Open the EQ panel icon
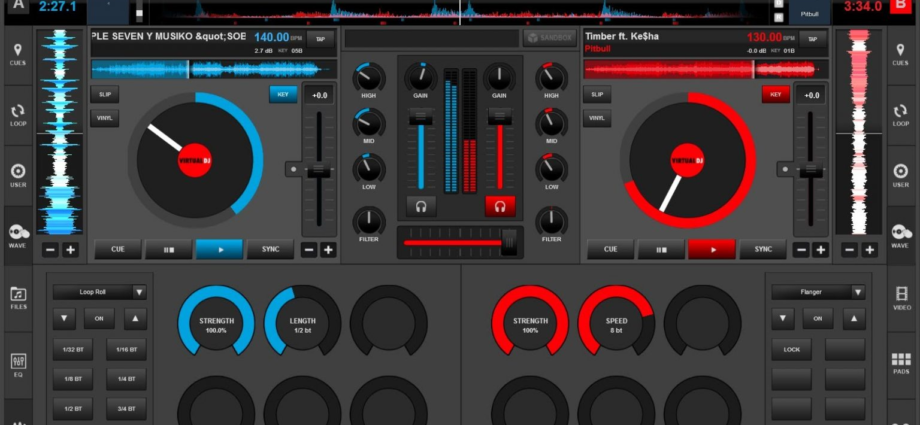 18,365
